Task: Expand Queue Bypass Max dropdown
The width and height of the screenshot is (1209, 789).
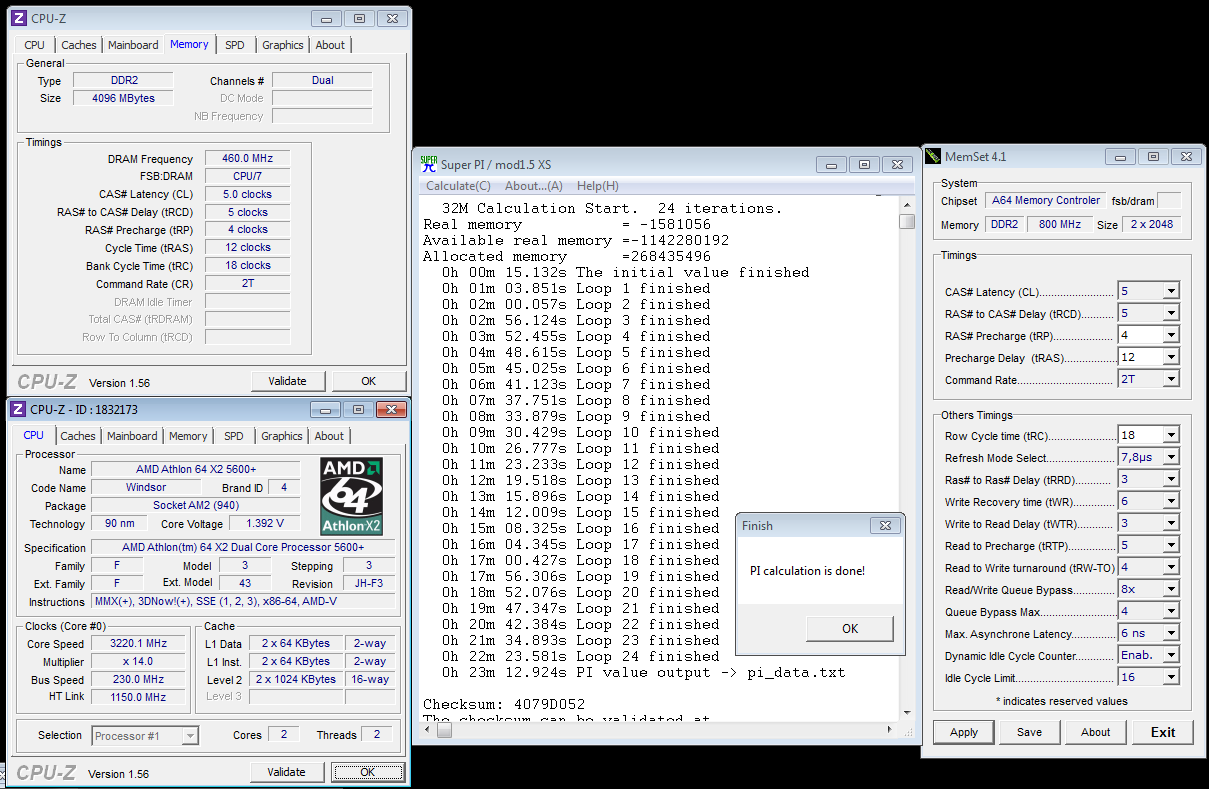Action: click(x=1170, y=611)
